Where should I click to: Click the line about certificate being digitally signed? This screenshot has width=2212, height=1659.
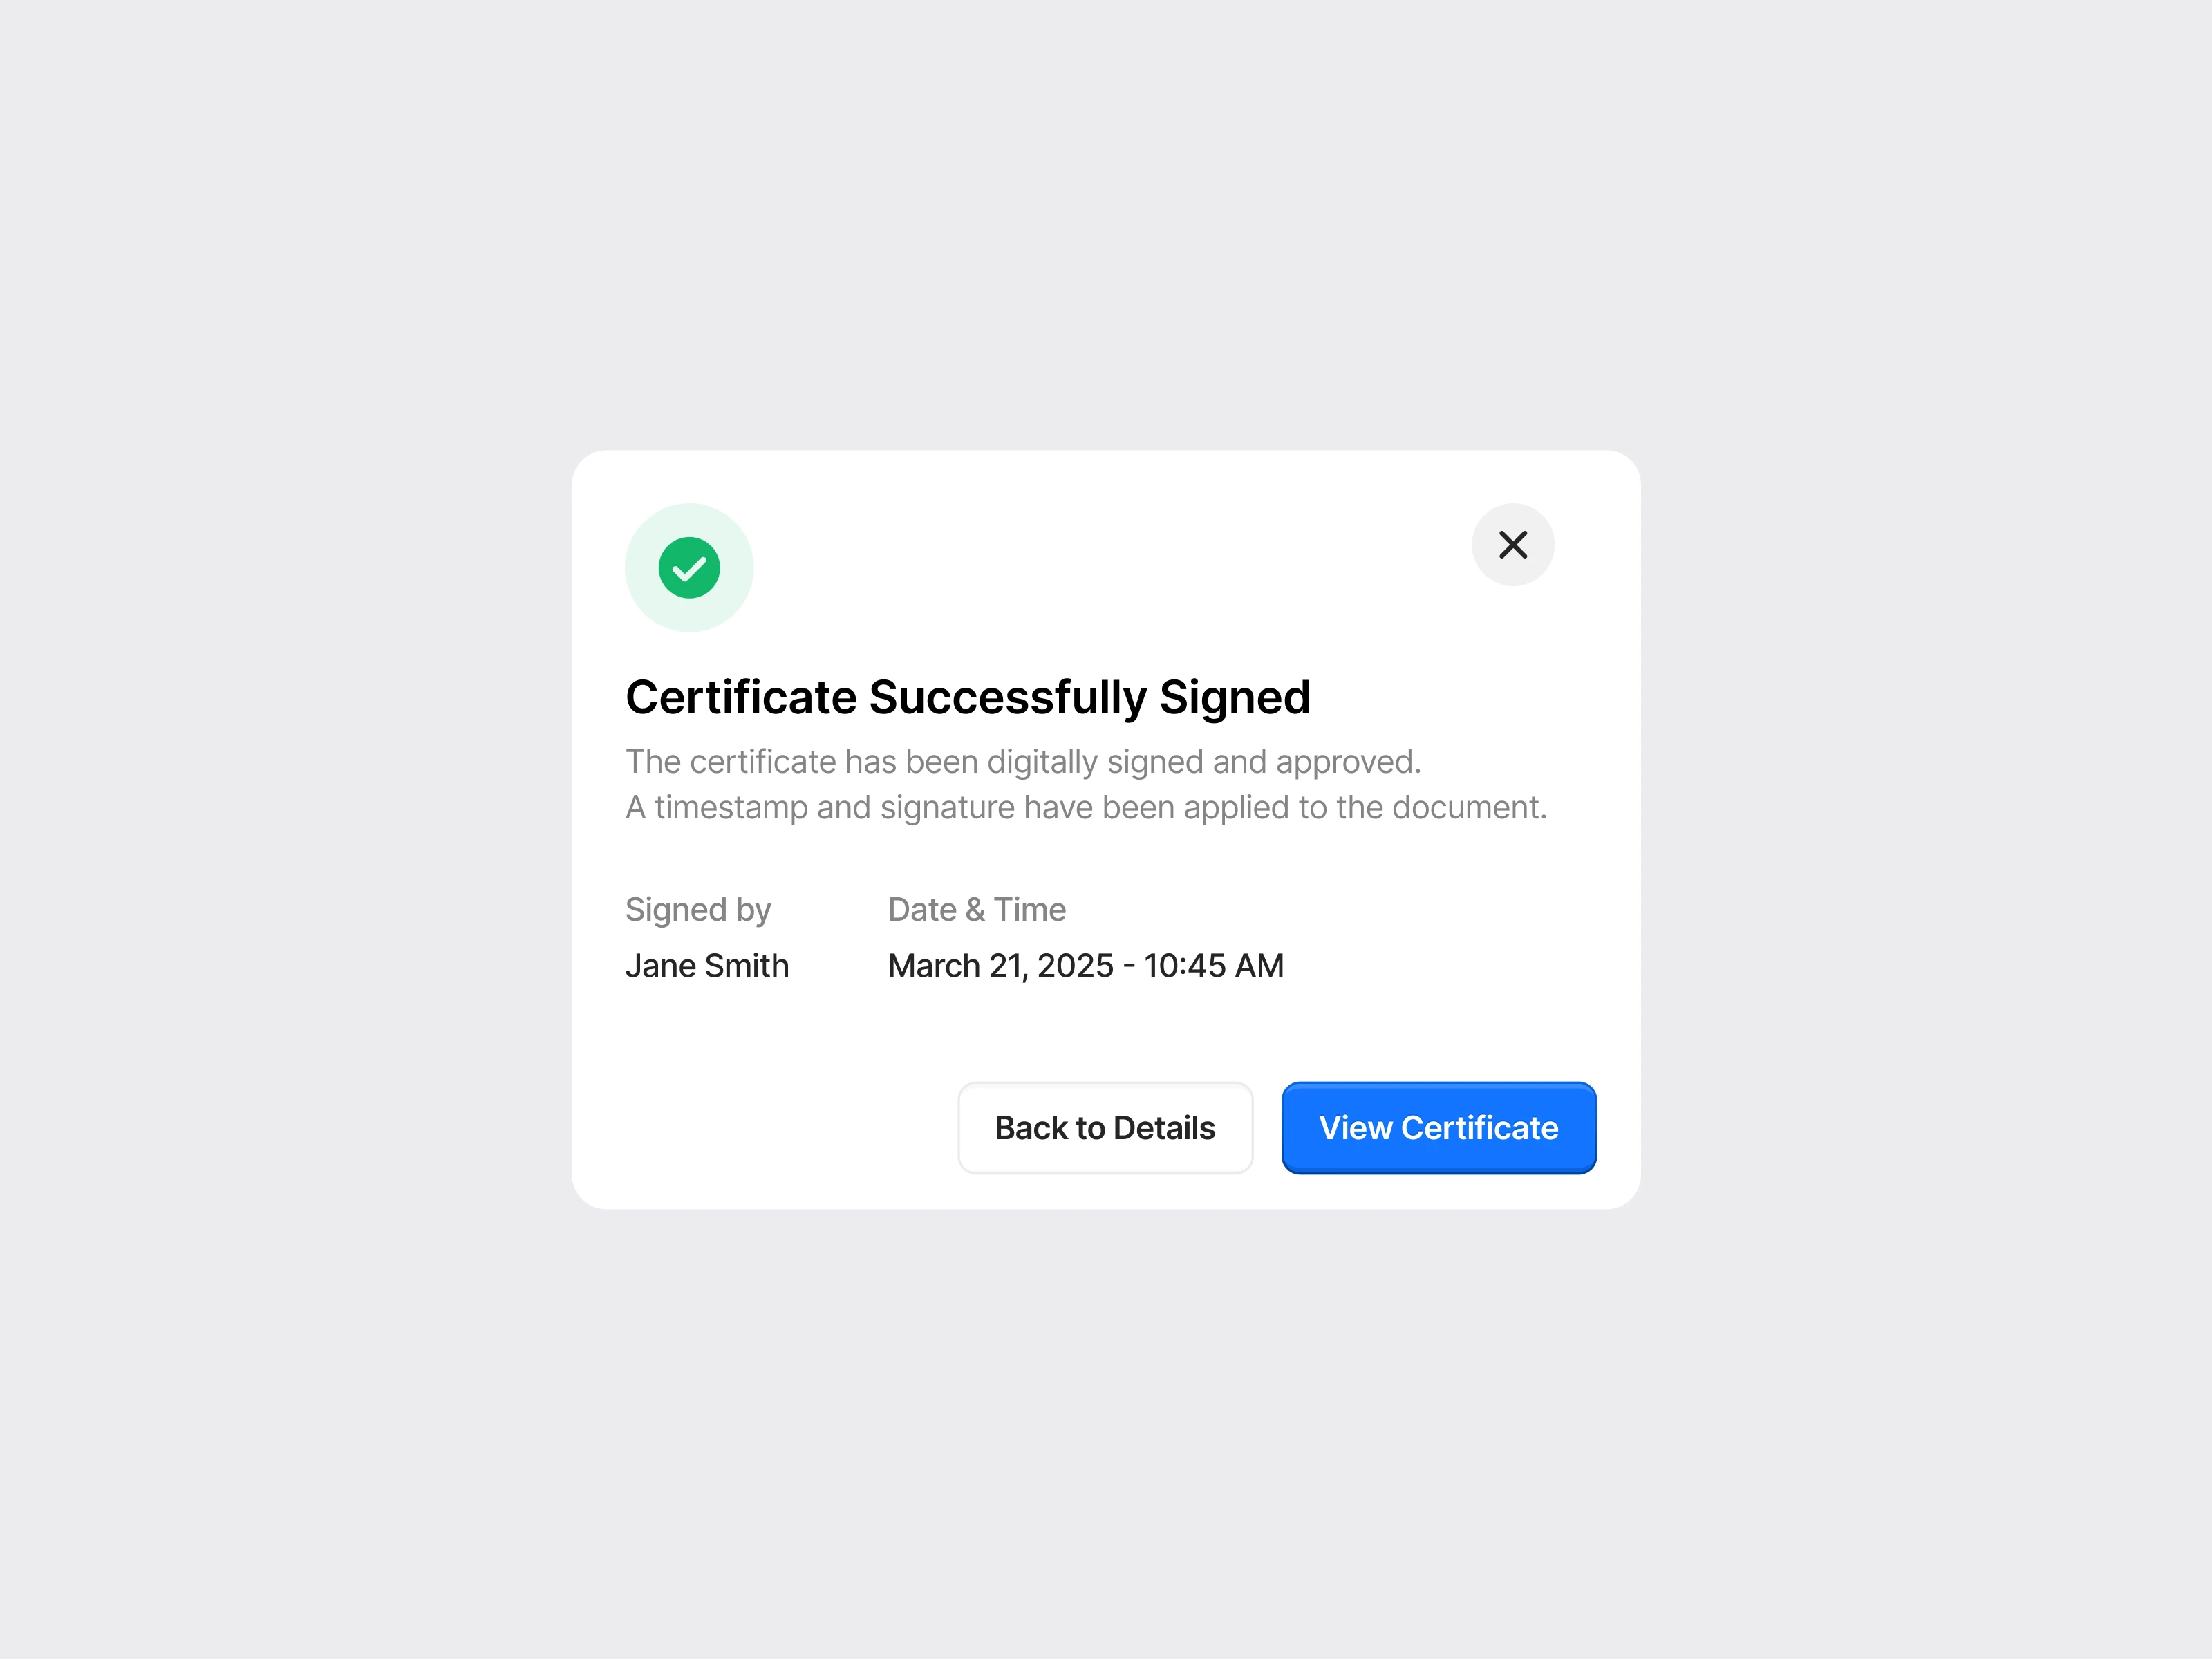[1023, 762]
